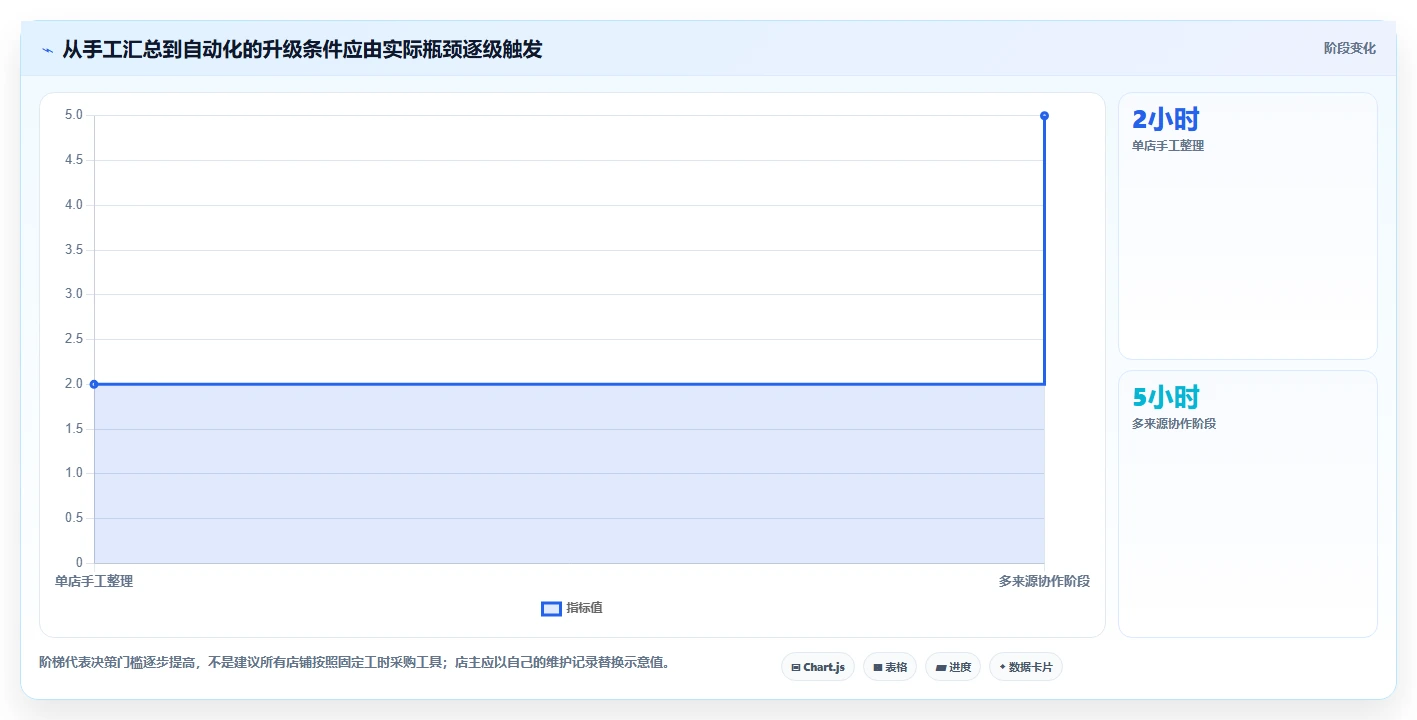Click the 5小时 card value
1417x720 pixels.
1166,397
